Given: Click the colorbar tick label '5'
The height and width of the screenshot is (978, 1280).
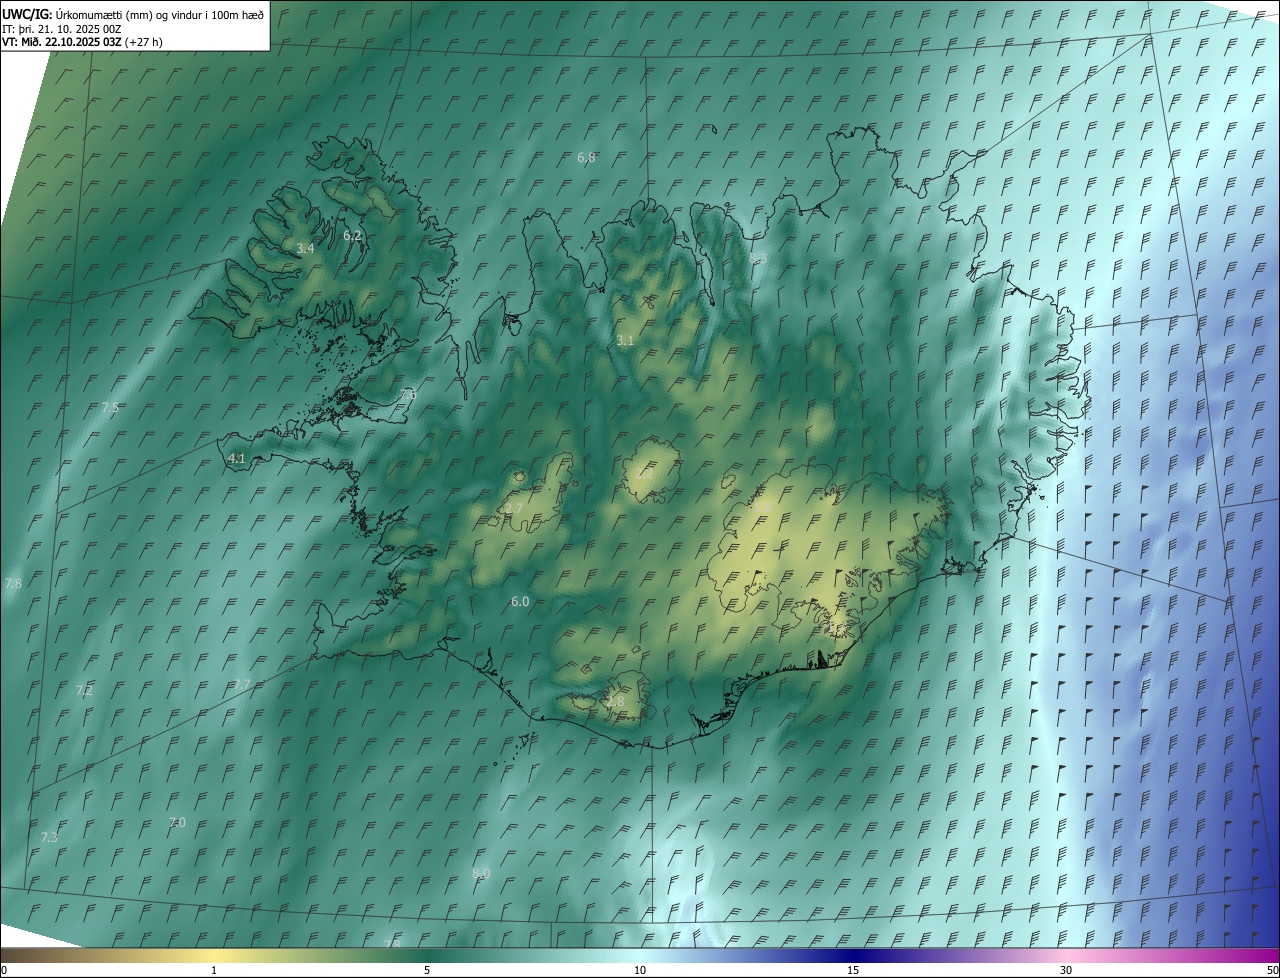Looking at the screenshot, I should click(427, 971).
